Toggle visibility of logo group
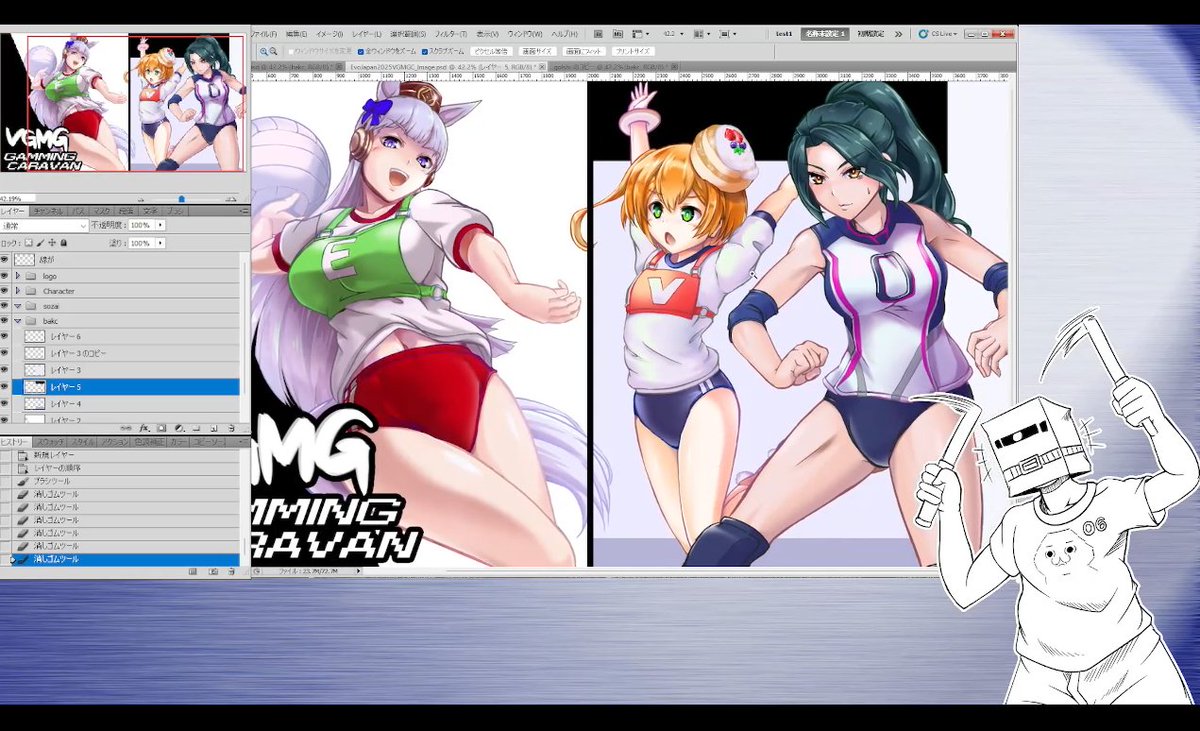 tap(6, 275)
